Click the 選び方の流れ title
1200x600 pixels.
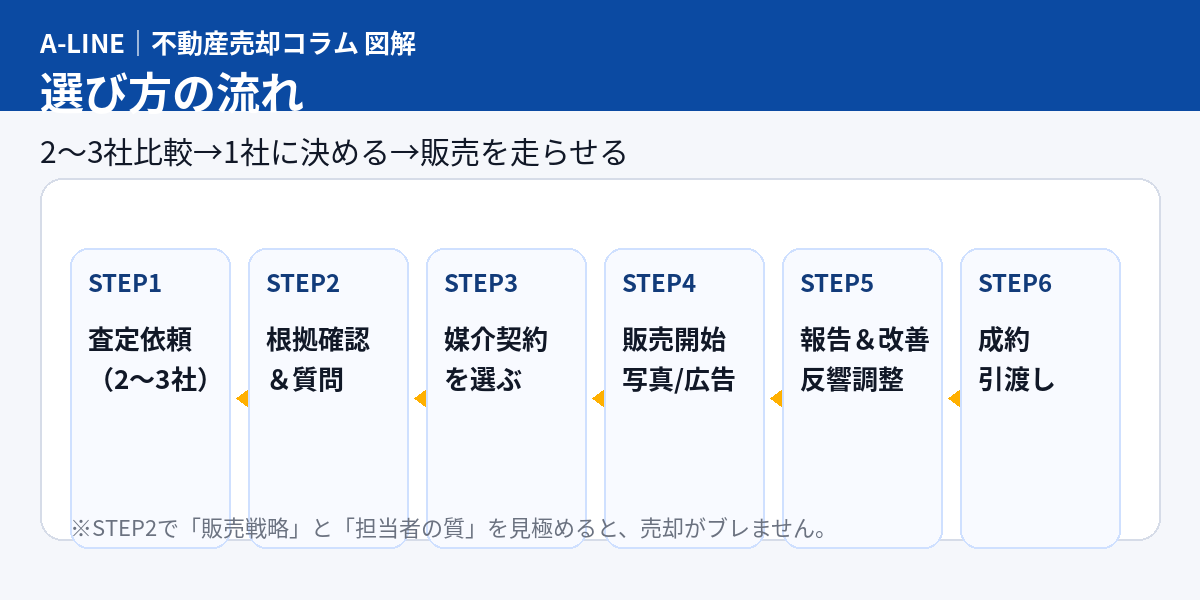point(171,92)
